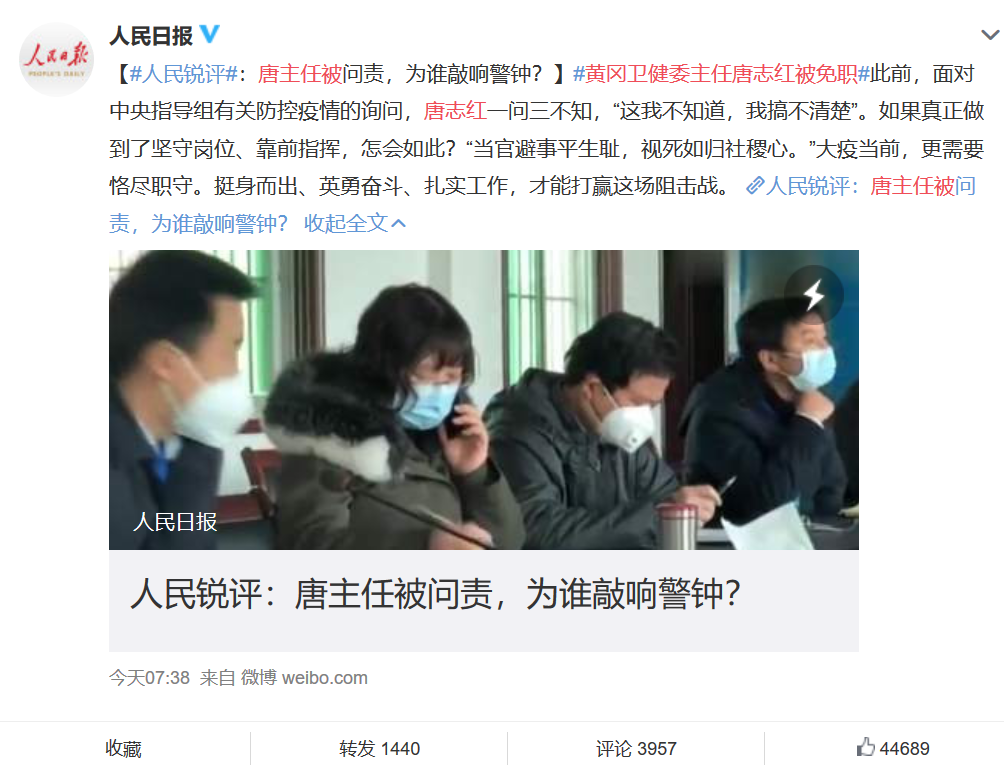Open article card titled 人民锐评：唐主任被问责
This screenshot has width=1004, height=770.
(483, 601)
